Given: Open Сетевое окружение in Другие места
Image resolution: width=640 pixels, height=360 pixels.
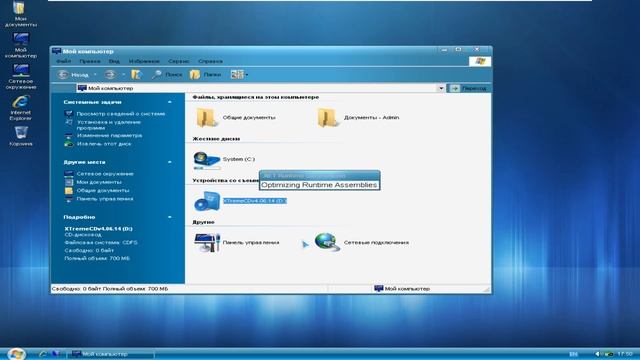Looking at the screenshot, I should click(105, 174).
